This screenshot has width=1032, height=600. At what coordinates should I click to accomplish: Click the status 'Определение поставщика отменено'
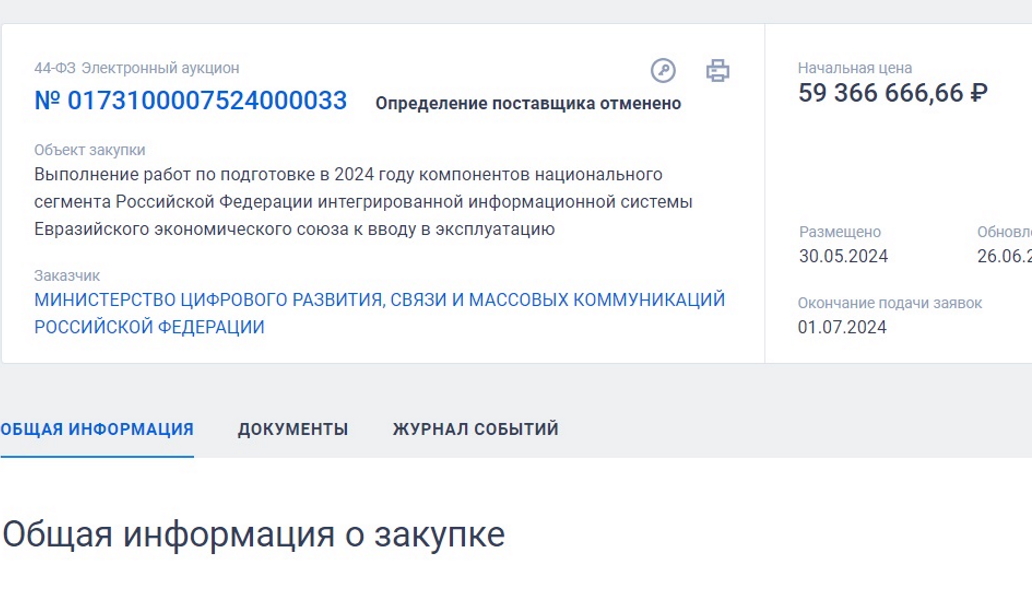point(528,103)
